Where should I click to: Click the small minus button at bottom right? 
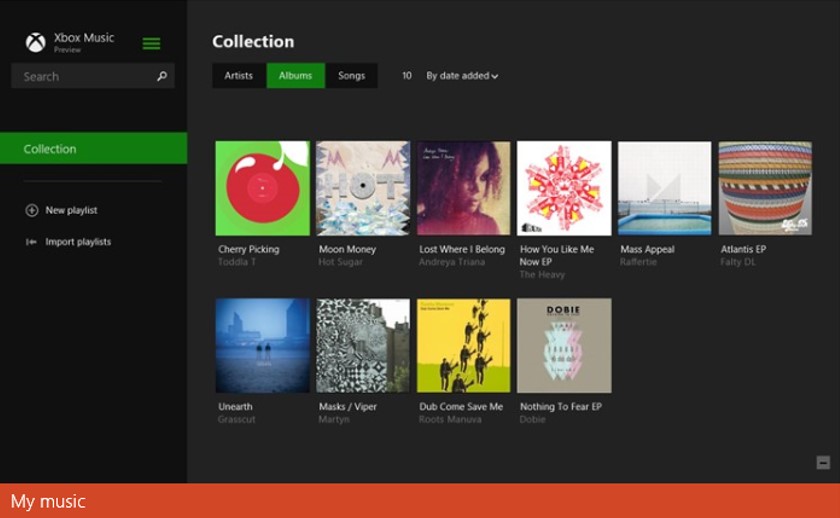click(823, 462)
